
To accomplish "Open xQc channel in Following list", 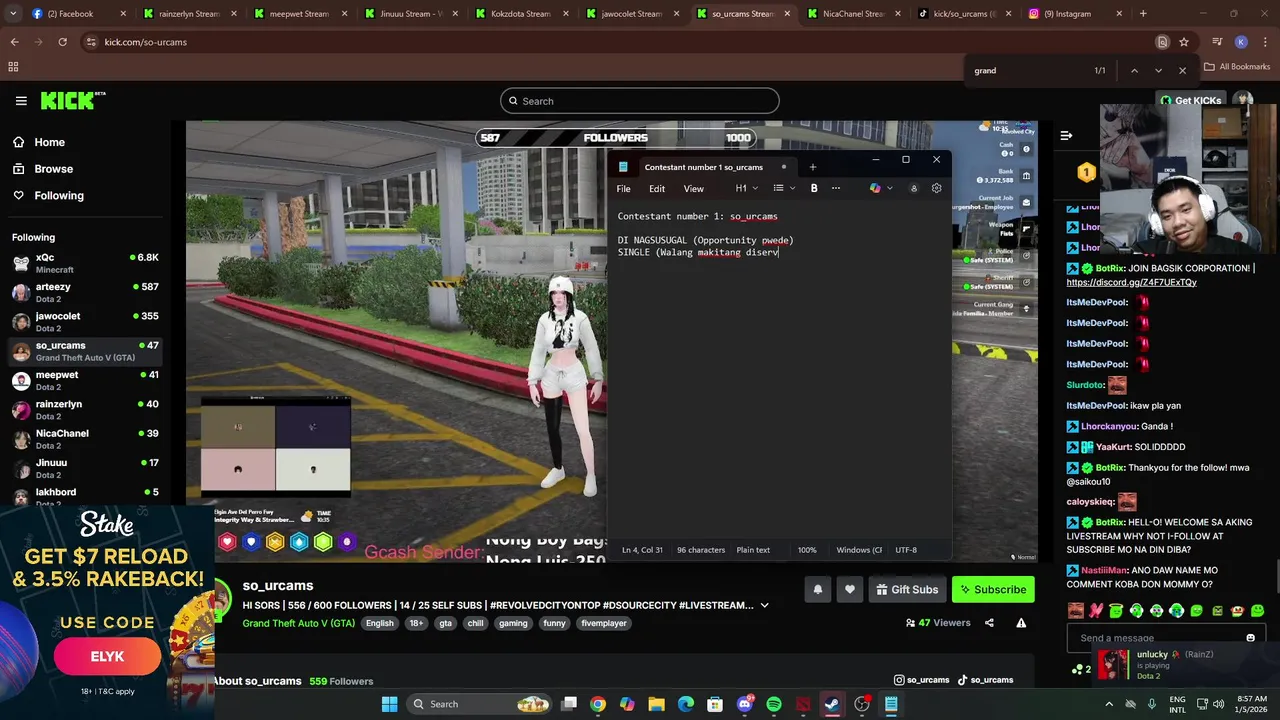I will [86, 263].
